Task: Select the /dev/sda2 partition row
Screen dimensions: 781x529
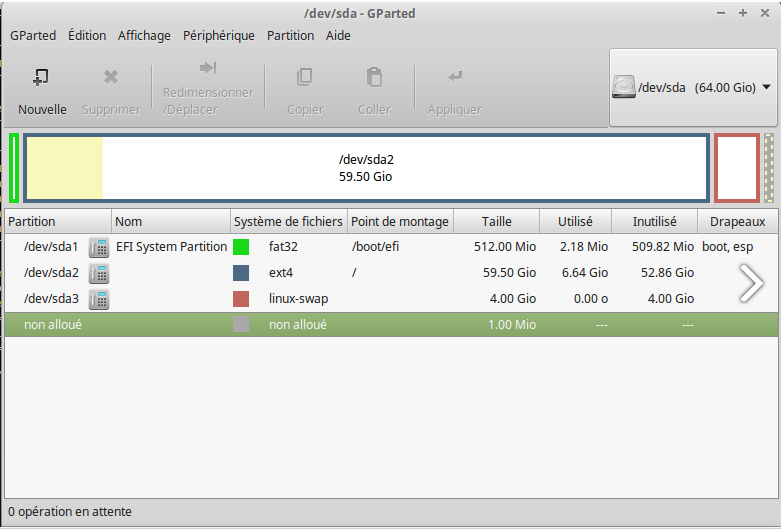Action: pyautogui.click(x=391, y=273)
